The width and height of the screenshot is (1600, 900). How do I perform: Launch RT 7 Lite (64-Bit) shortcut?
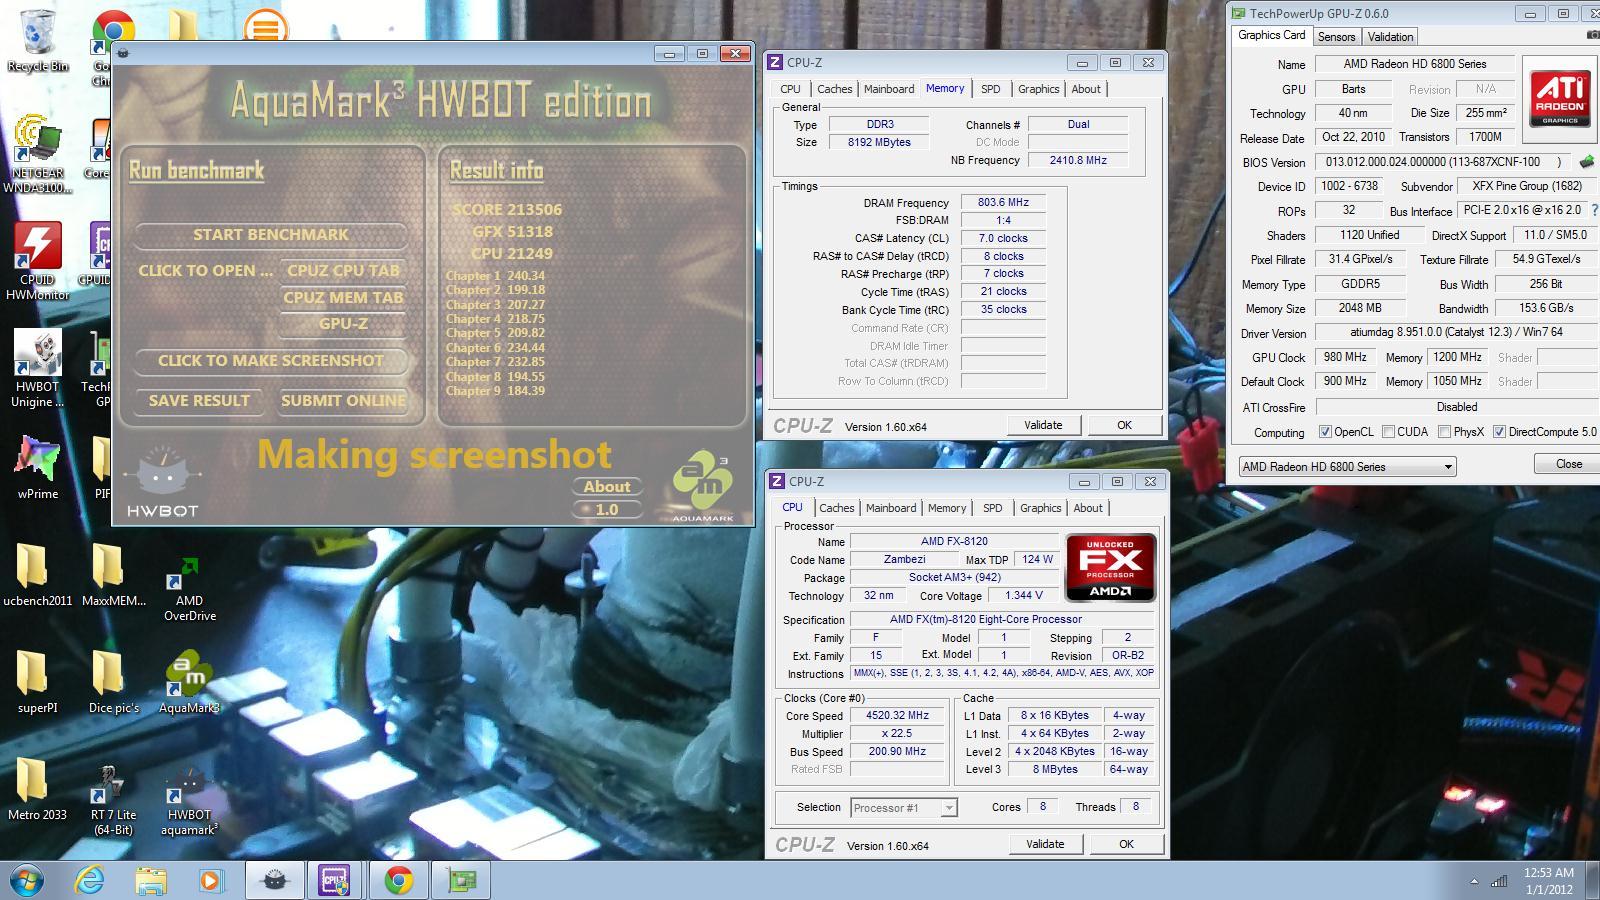click(x=113, y=800)
